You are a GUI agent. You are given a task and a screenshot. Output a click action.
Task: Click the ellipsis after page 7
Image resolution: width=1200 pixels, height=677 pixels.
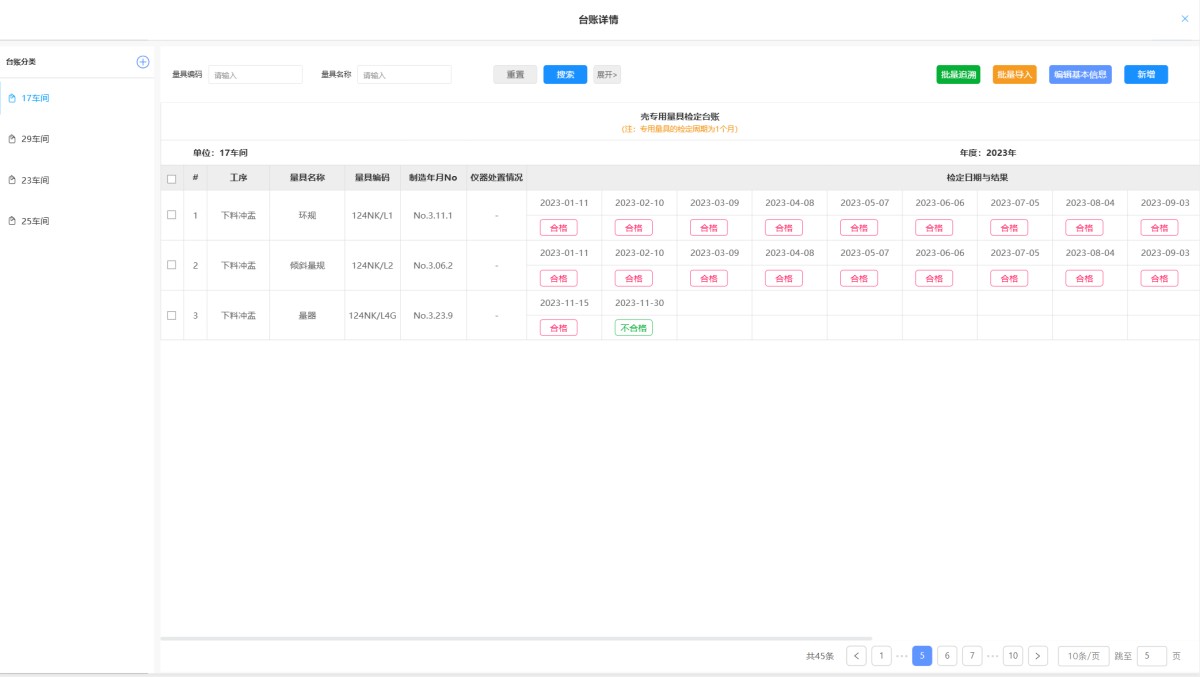point(992,656)
